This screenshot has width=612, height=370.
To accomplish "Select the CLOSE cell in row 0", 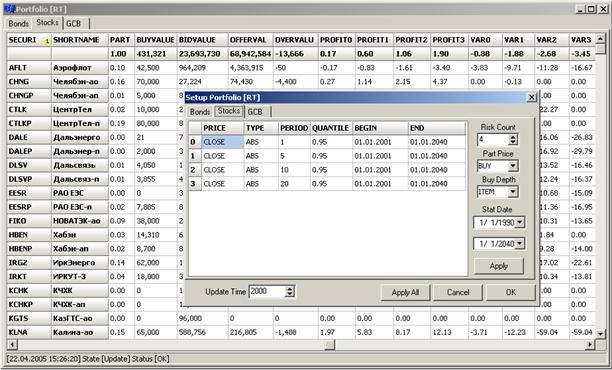I will pos(222,142).
